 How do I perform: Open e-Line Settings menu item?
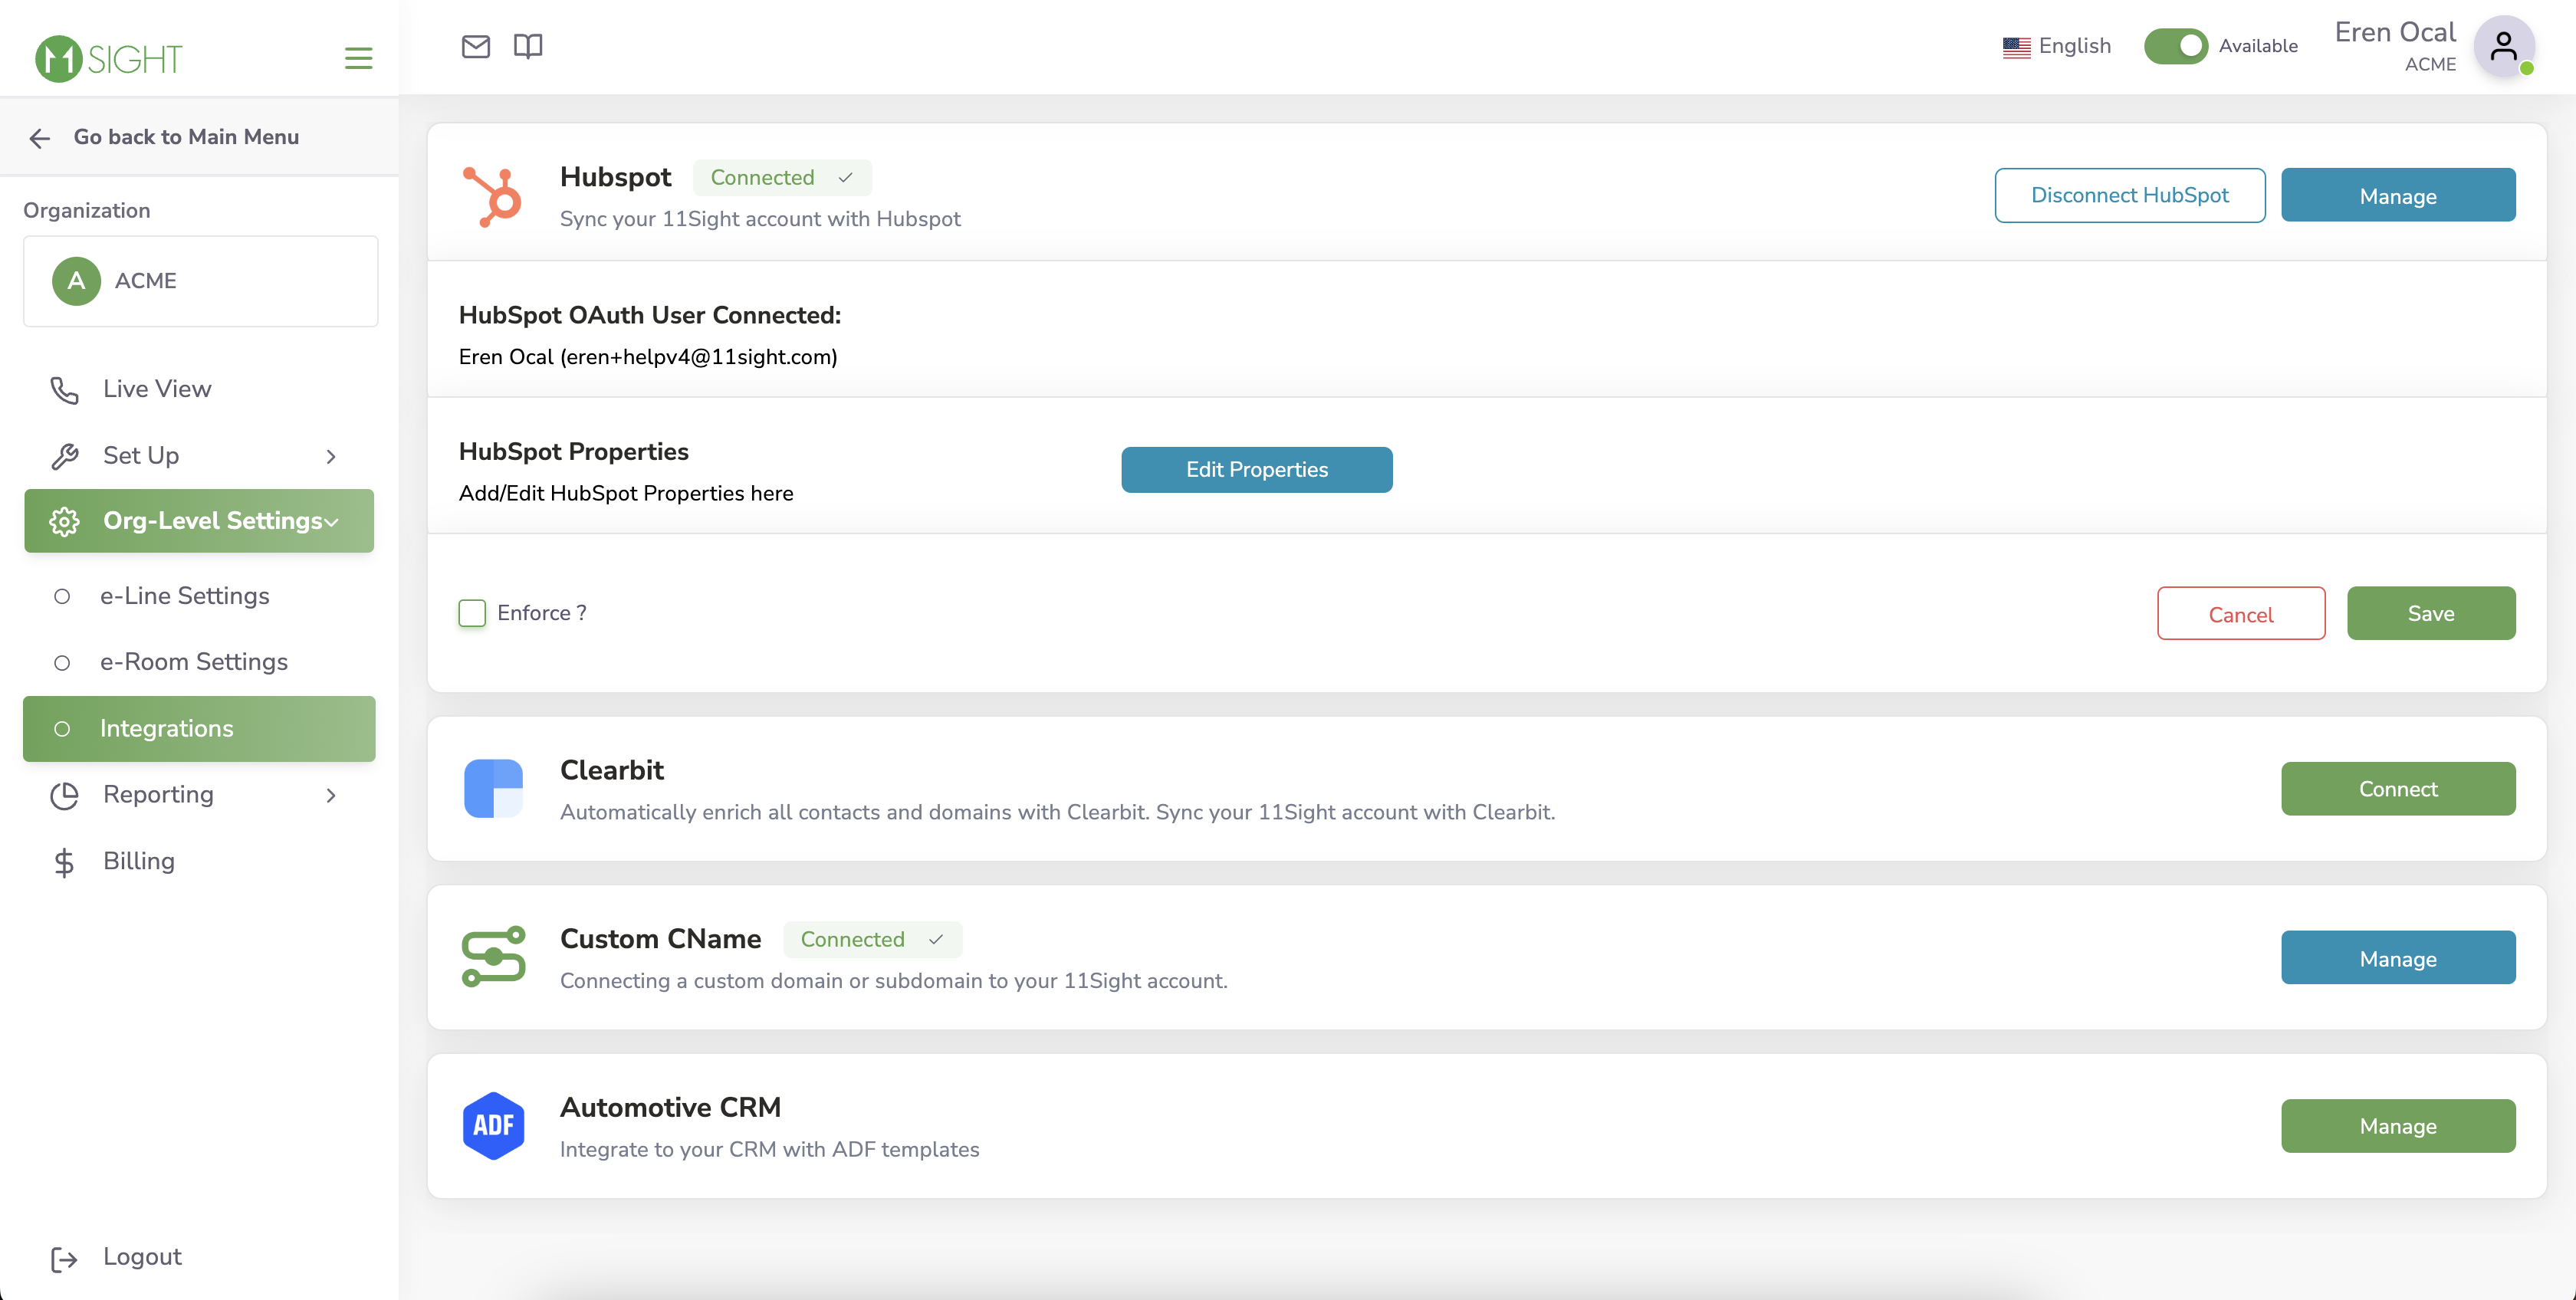[x=184, y=596]
